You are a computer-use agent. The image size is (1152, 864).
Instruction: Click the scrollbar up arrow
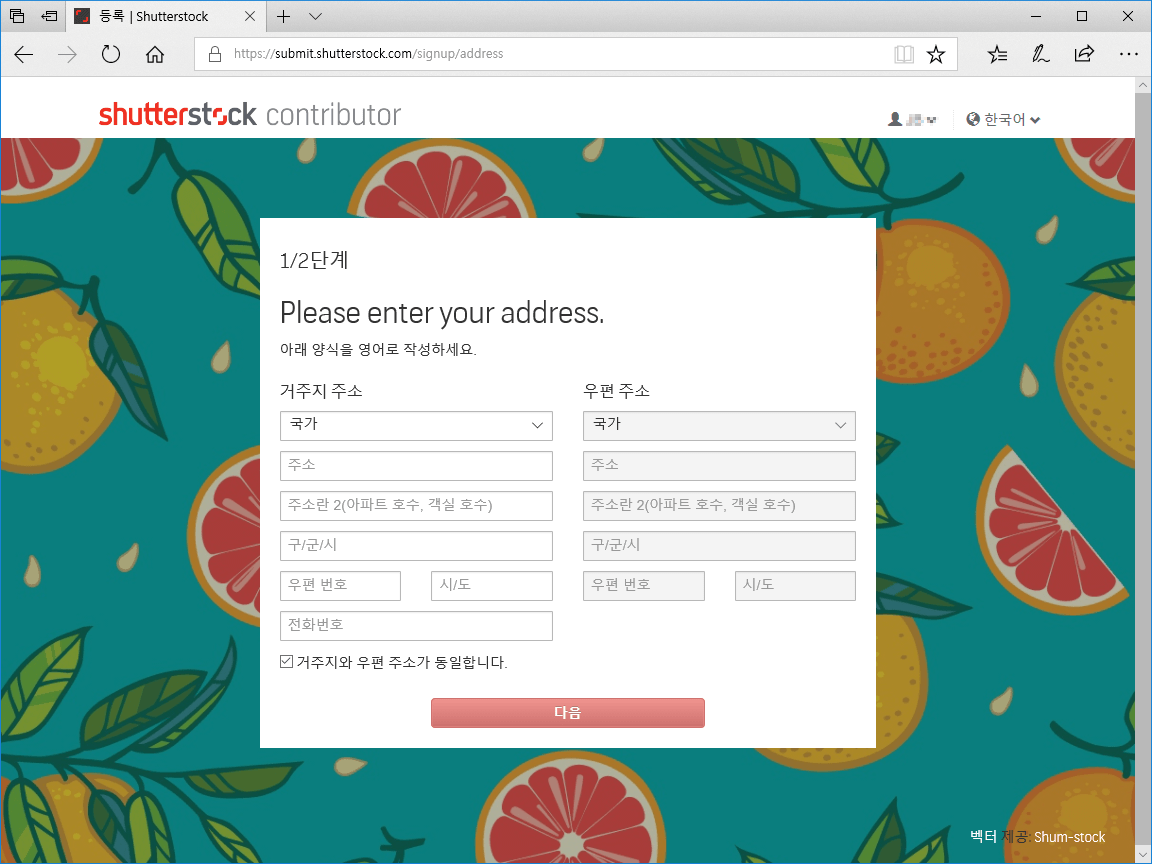(1143, 85)
